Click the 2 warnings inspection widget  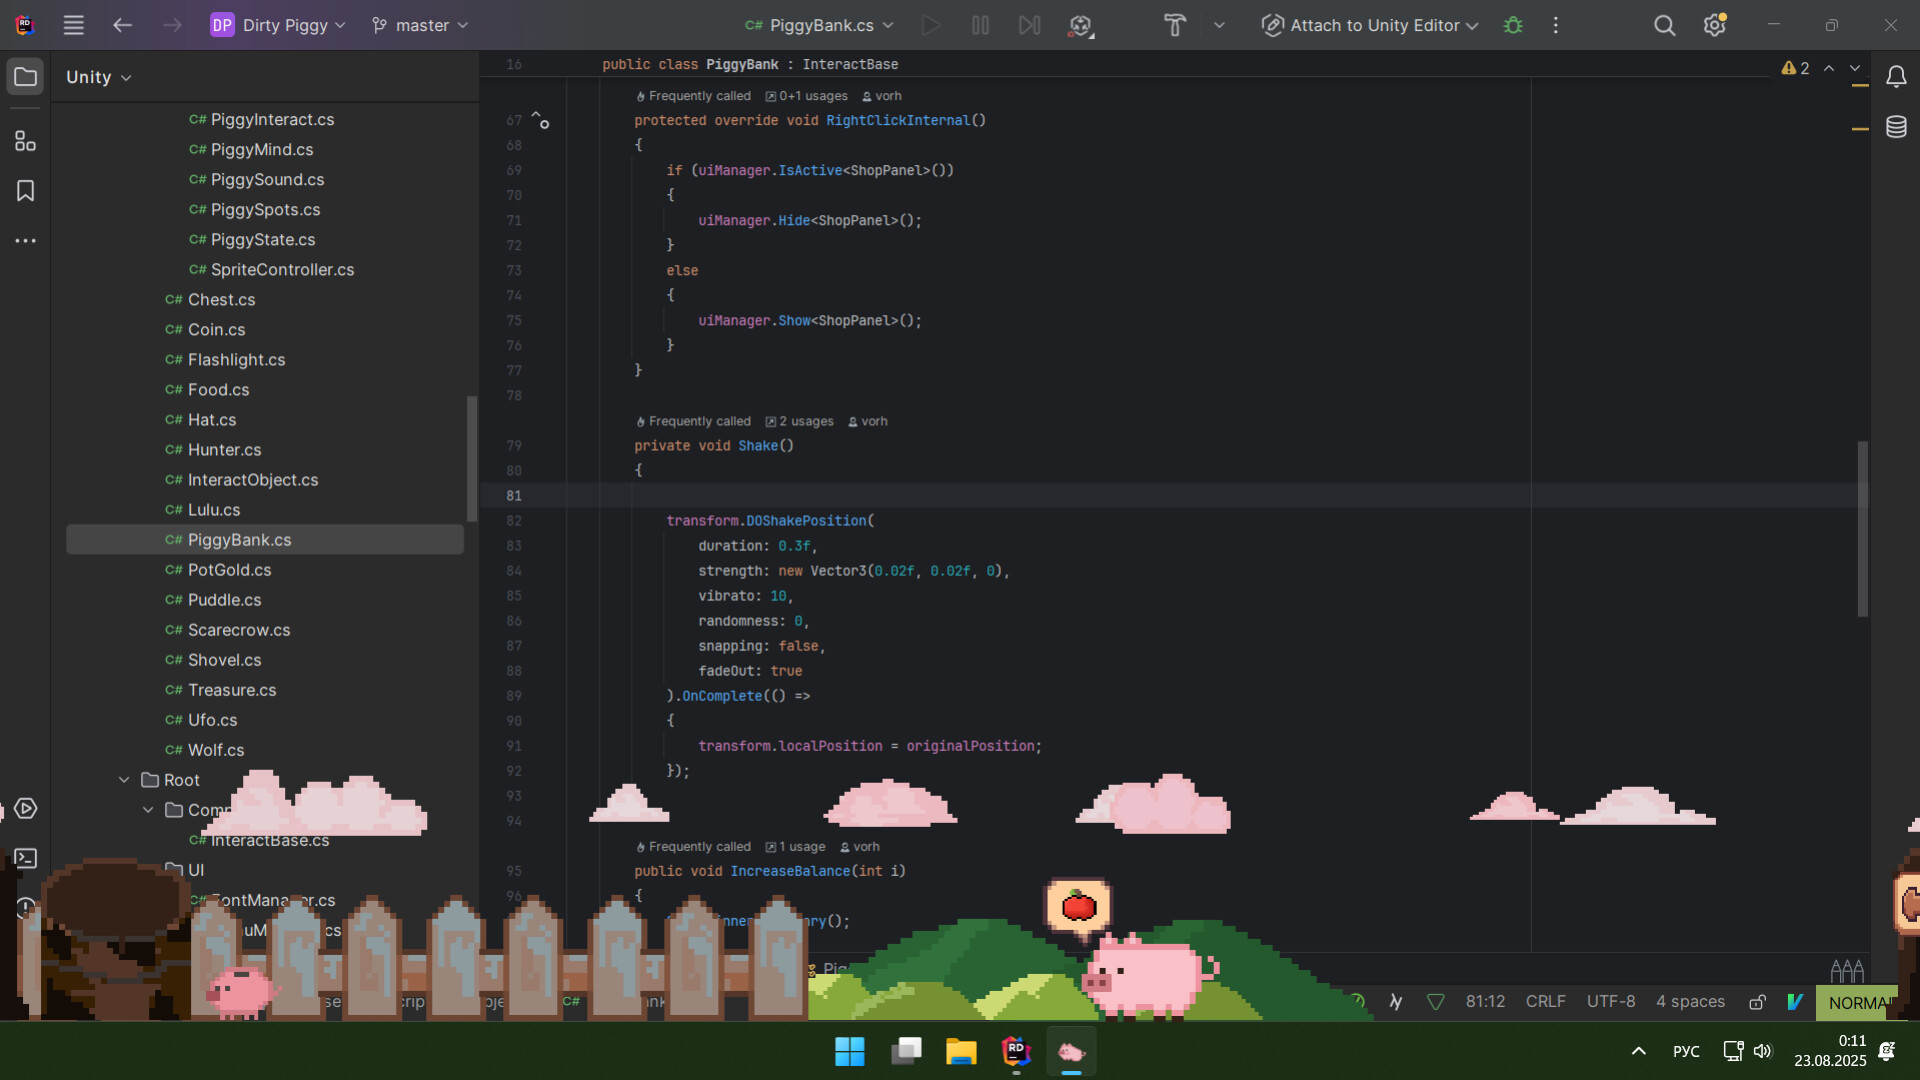click(1794, 68)
